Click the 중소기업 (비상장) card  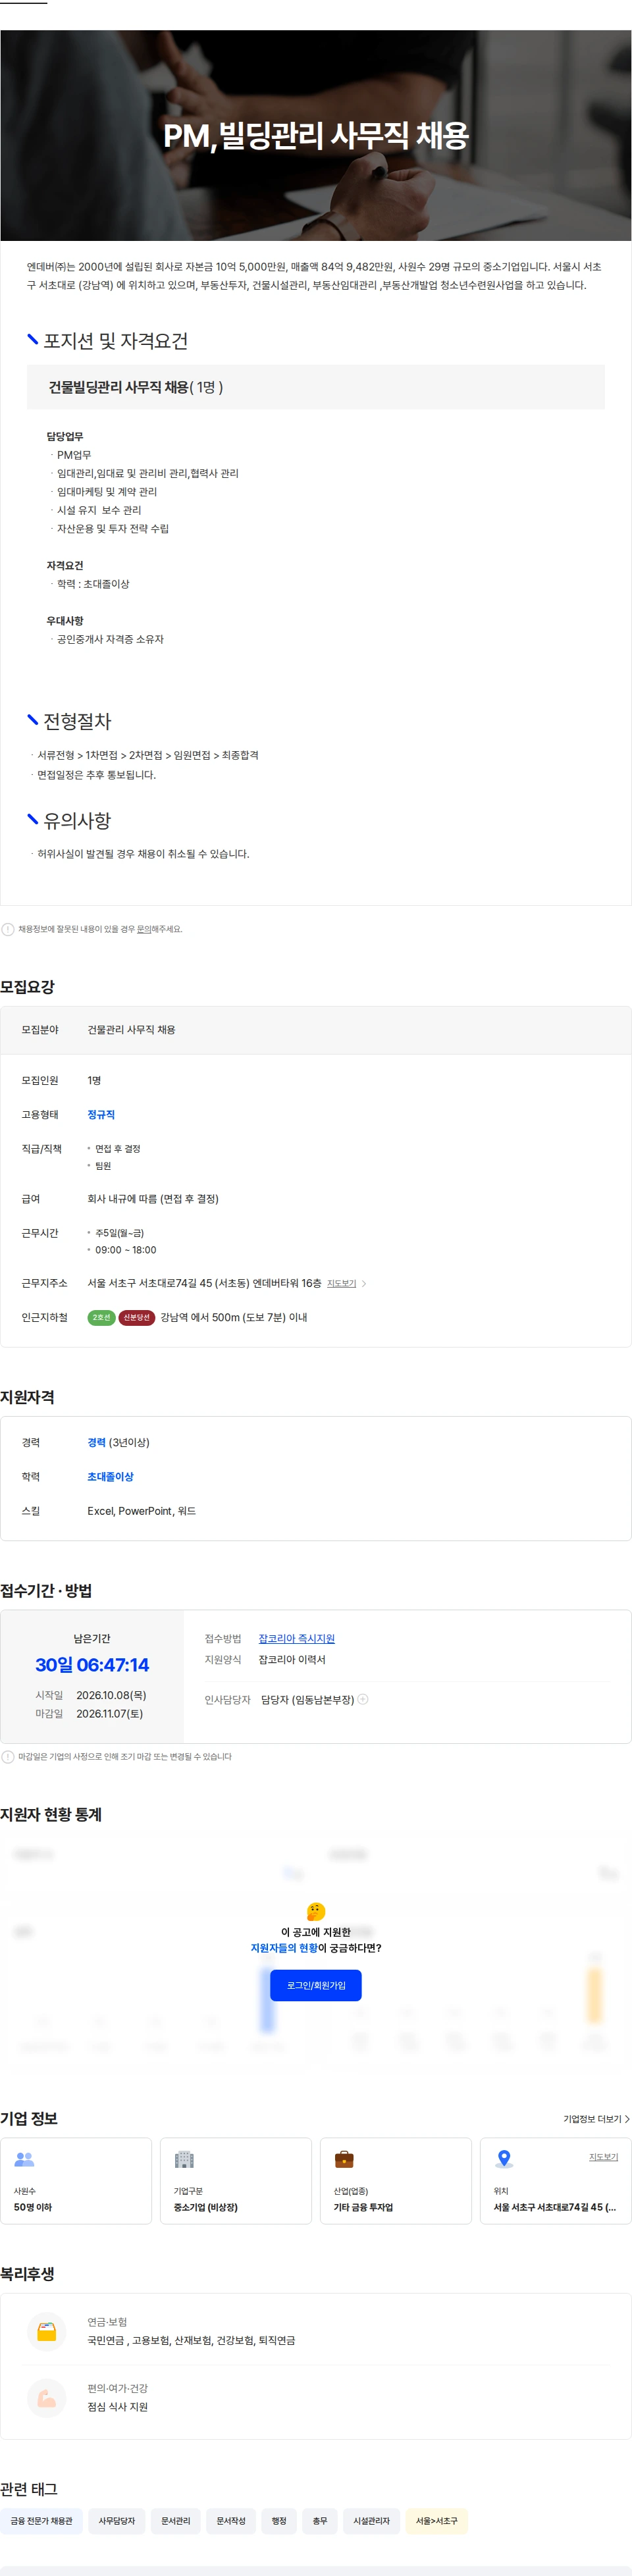pos(236,2181)
